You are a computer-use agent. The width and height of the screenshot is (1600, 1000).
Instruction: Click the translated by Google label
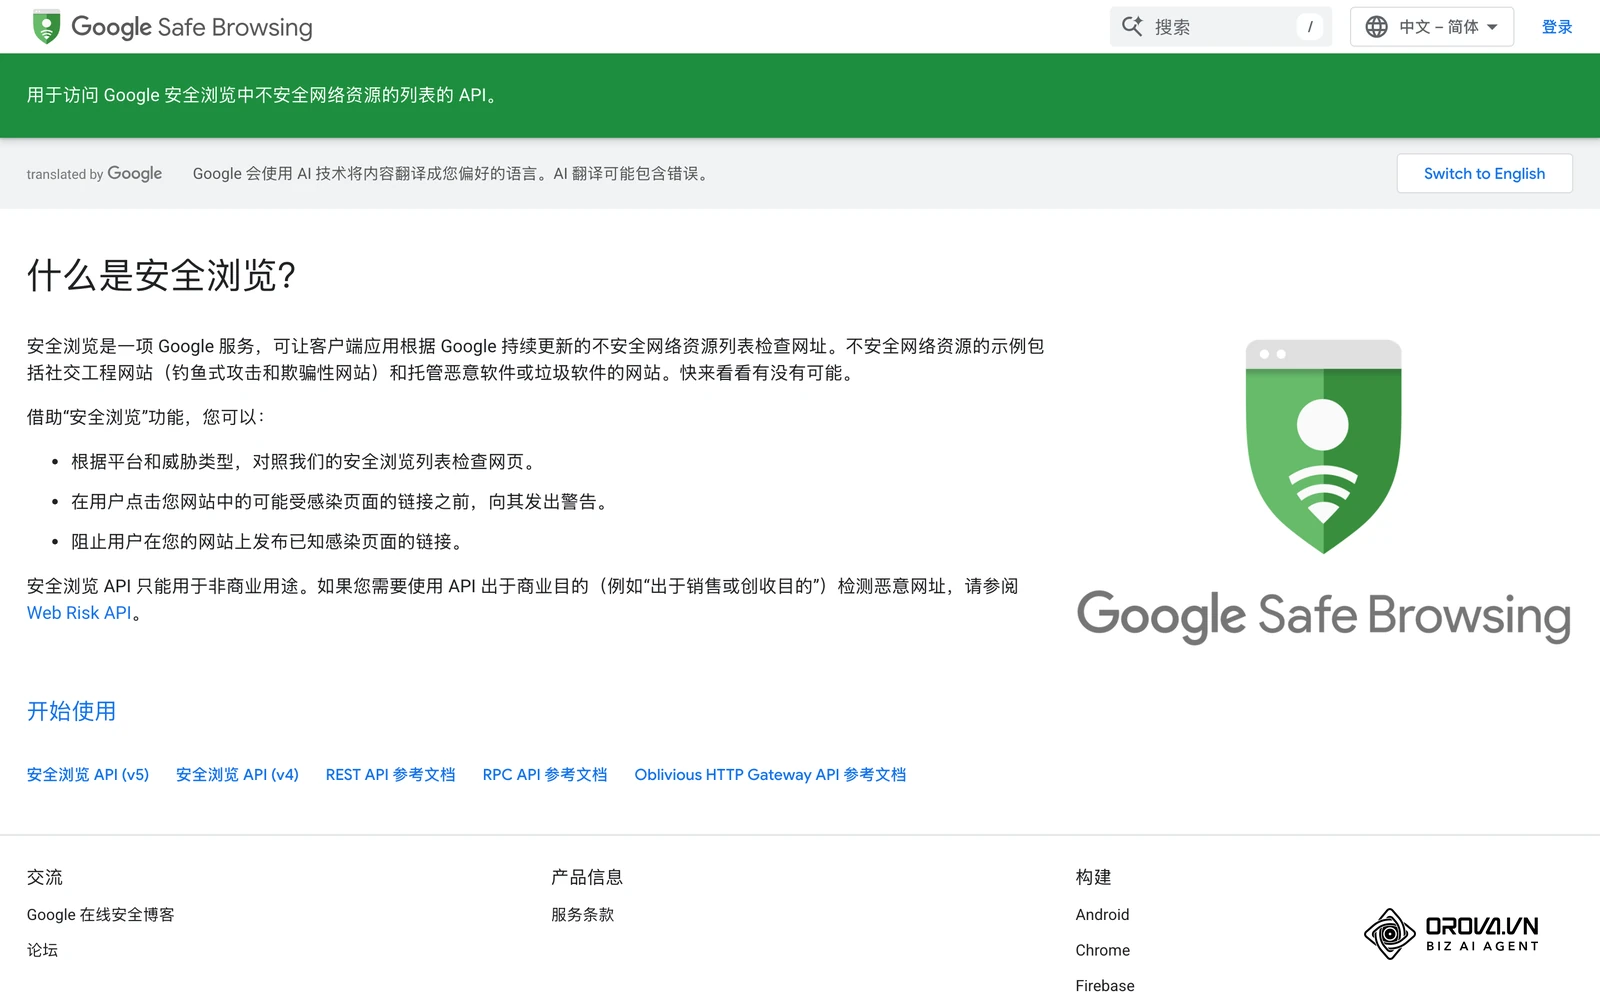[94, 174]
